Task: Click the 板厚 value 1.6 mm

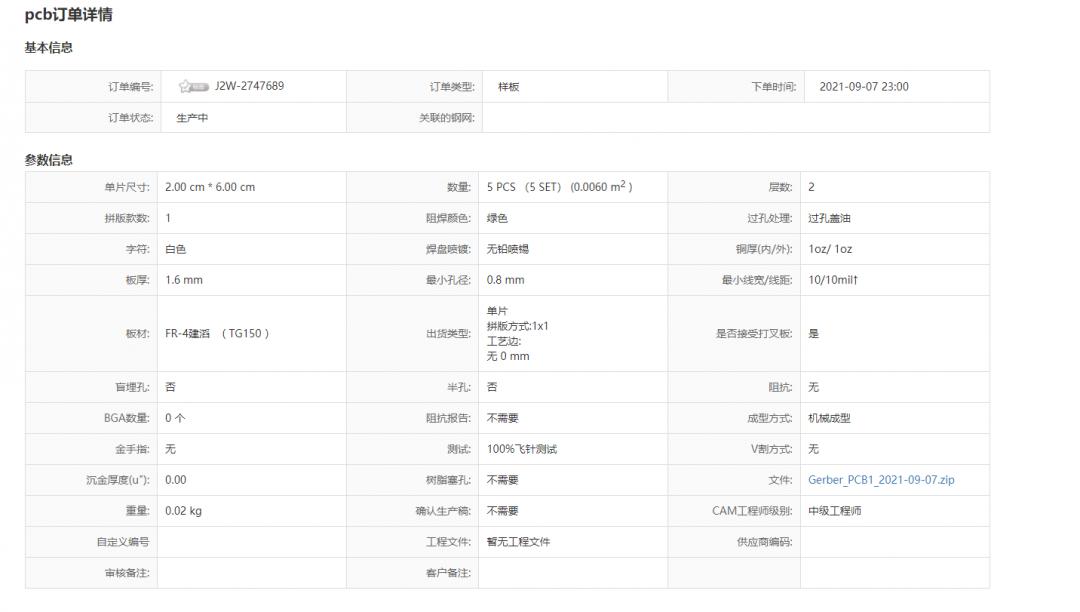Action: [184, 279]
